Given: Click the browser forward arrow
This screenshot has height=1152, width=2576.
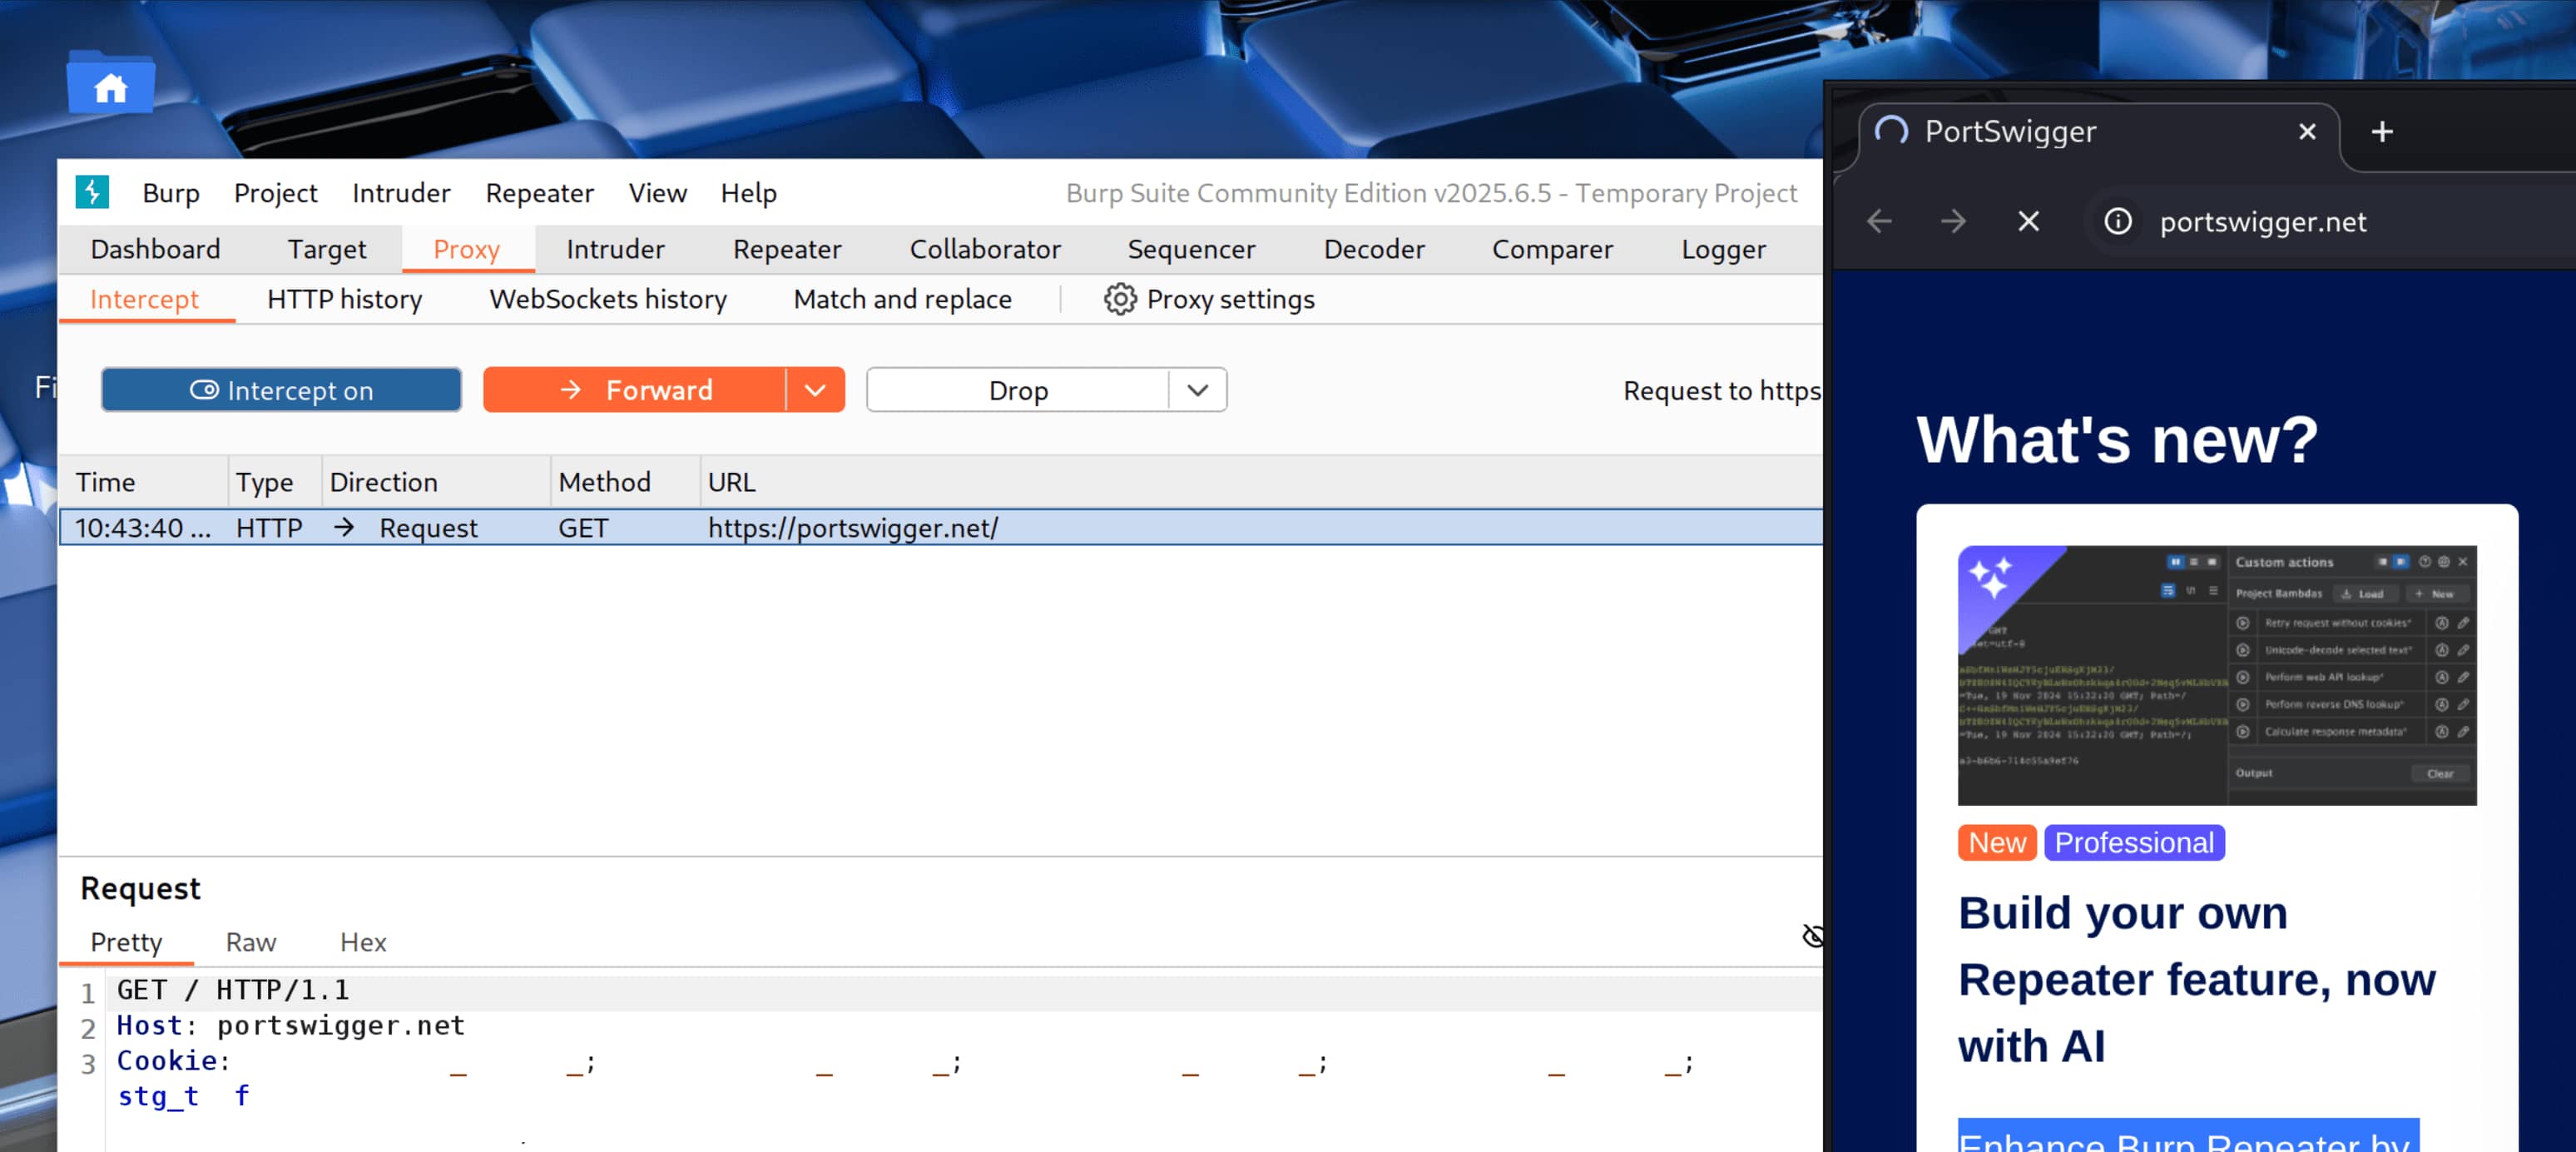Looking at the screenshot, I should coord(1953,221).
